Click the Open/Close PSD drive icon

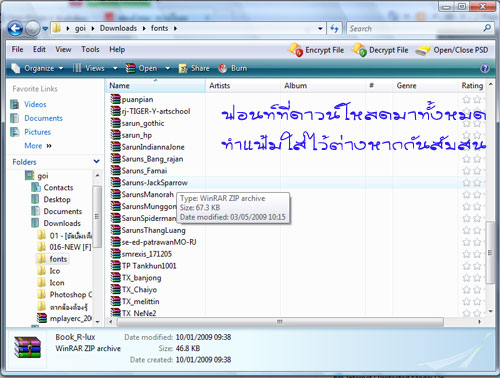pyautogui.click(x=423, y=51)
